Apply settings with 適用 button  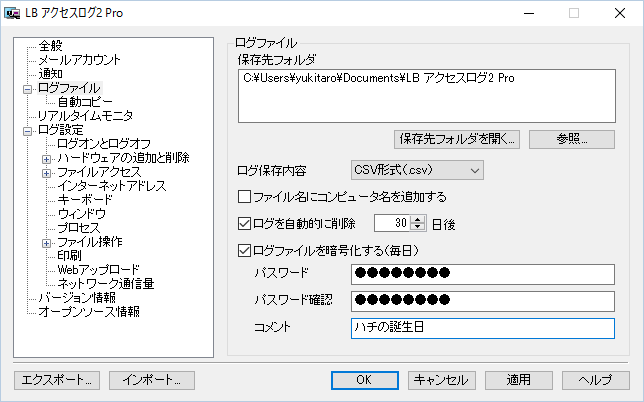coord(519,380)
